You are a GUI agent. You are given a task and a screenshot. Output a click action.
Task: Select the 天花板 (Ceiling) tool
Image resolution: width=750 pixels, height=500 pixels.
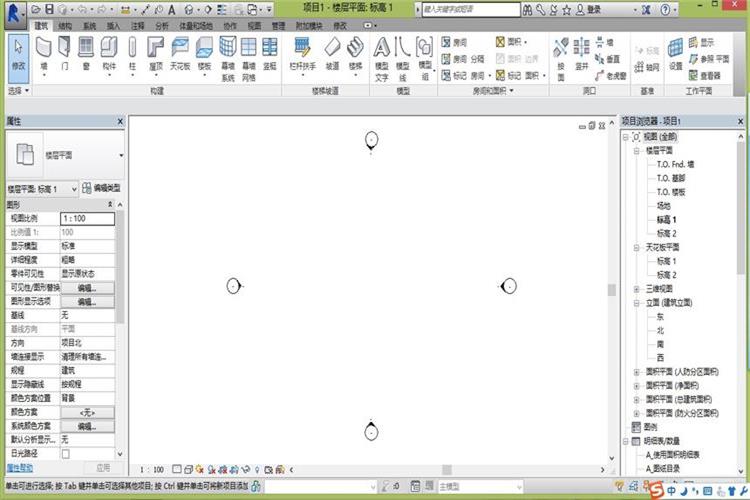[180, 55]
